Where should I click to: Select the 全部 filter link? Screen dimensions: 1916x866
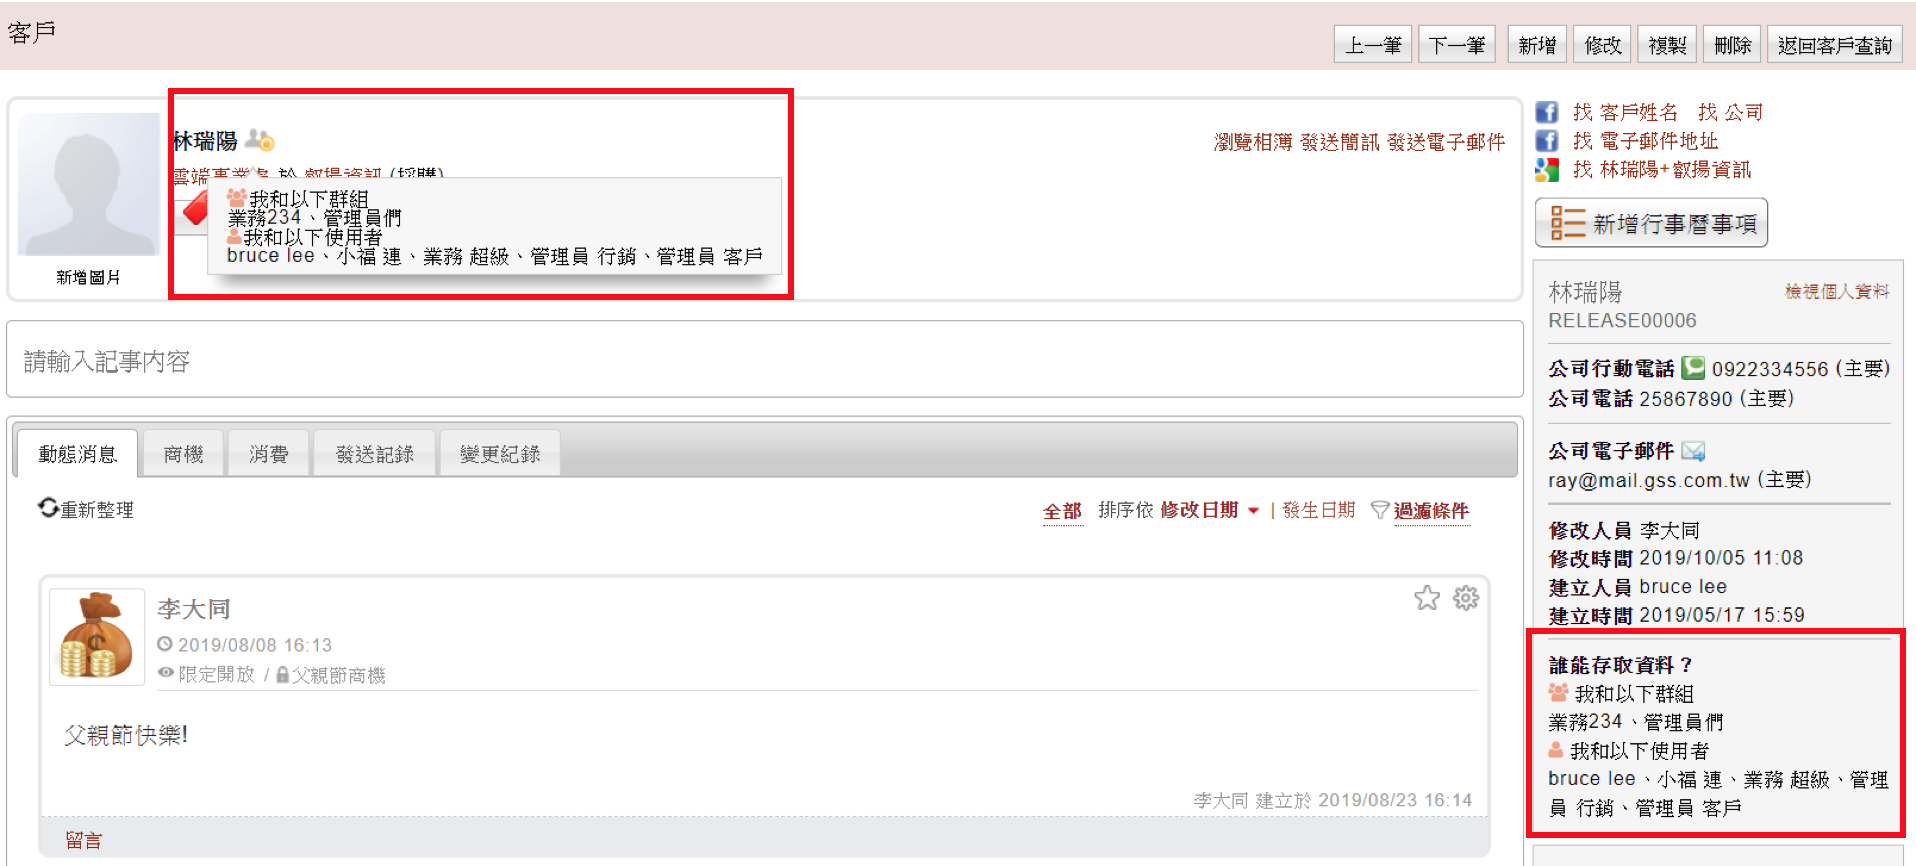(x=1062, y=511)
